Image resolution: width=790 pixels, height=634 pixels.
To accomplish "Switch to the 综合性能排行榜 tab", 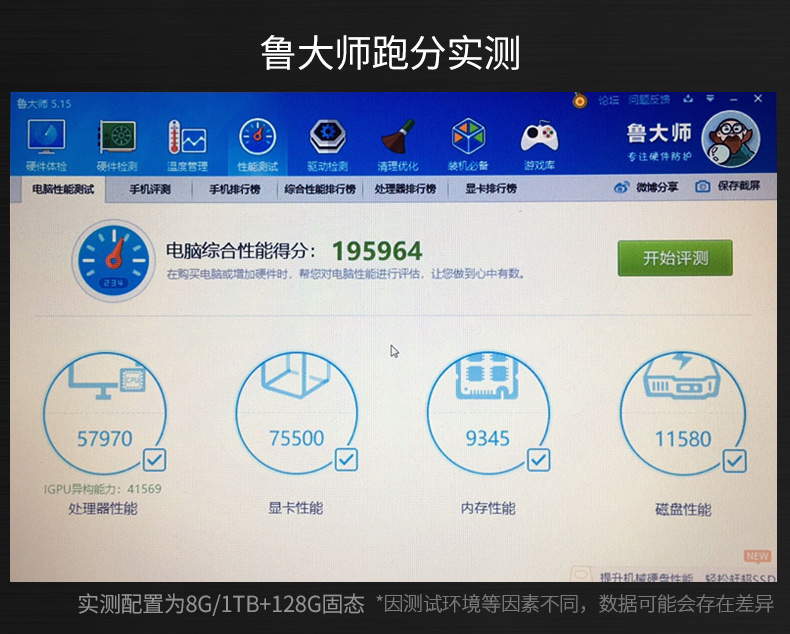I will (x=320, y=189).
